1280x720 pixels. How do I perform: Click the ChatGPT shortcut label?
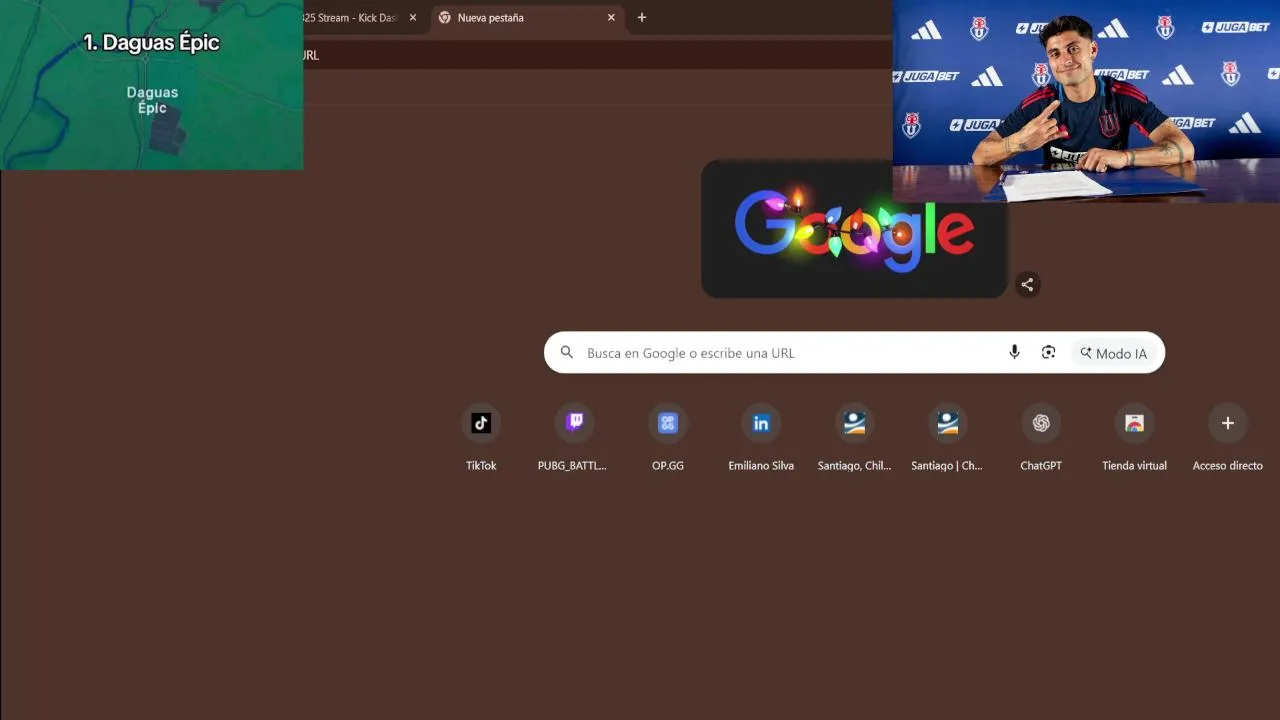click(x=1041, y=466)
